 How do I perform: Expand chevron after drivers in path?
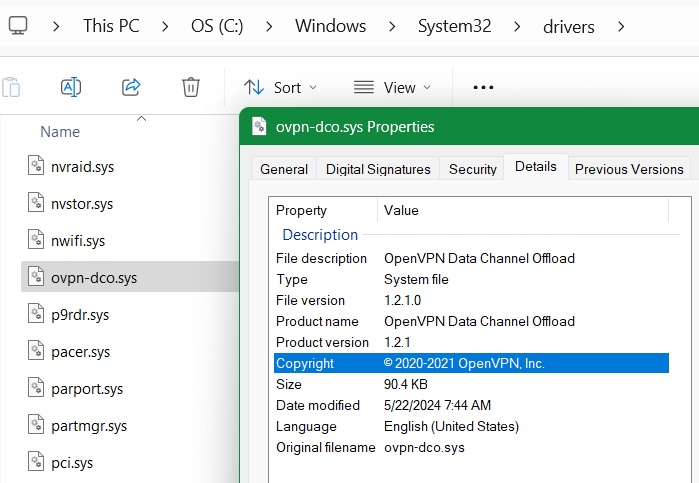coord(621,26)
